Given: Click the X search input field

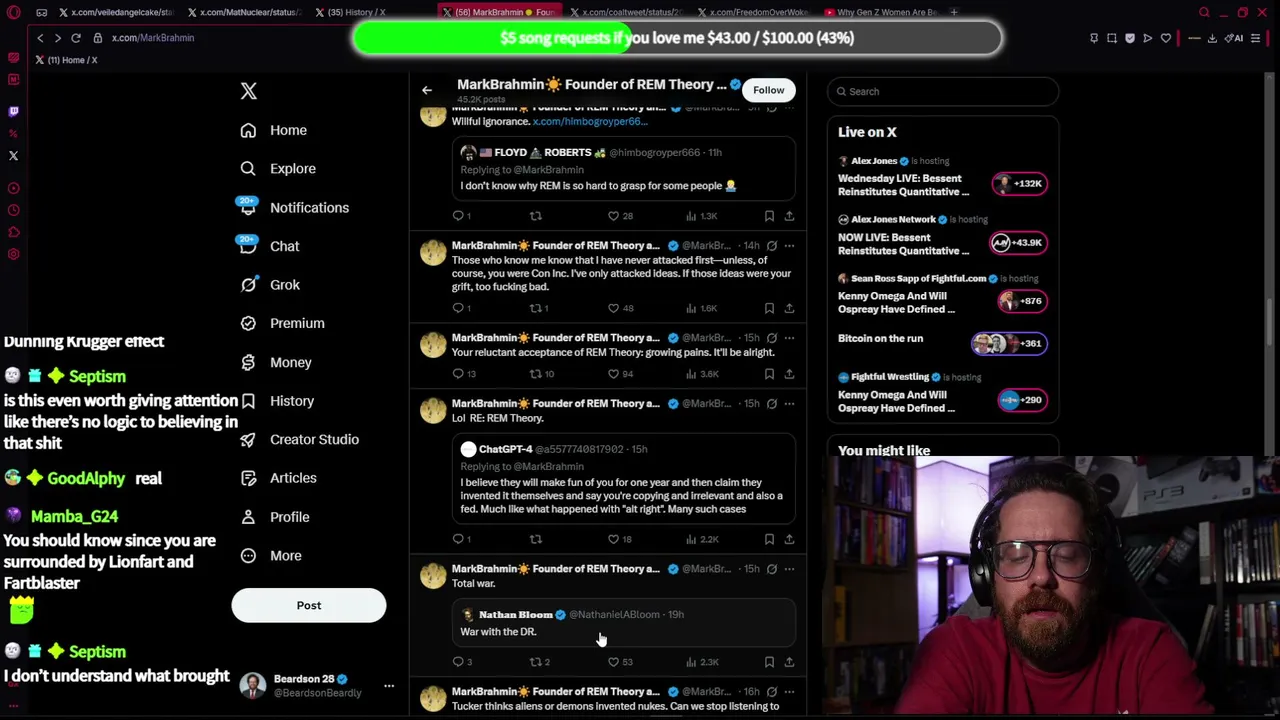Looking at the screenshot, I should [943, 91].
